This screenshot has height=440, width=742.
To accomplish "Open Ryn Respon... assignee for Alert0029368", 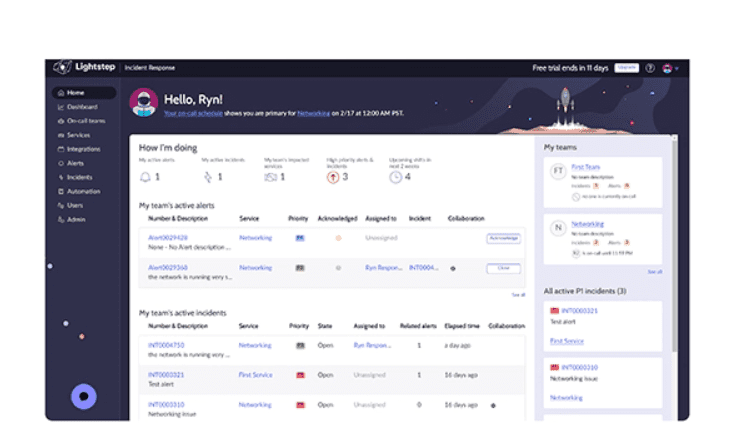I will [384, 268].
